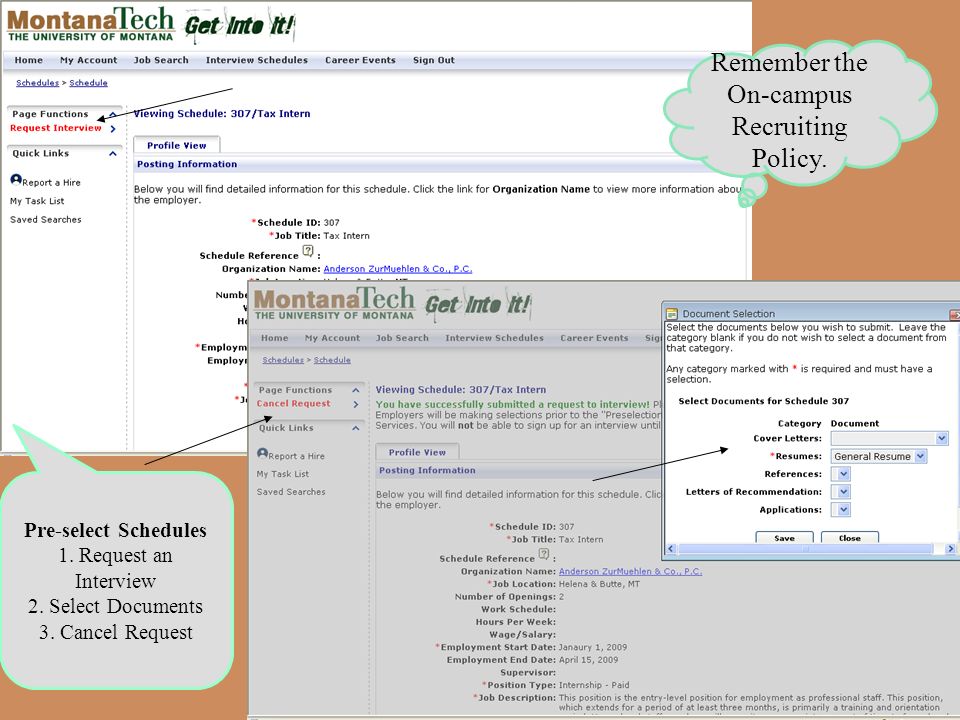This screenshot has height=720, width=960.
Task: Click 'Viewing Schedule: 307/Tax Intern' heading, back window
Action: point(222,113)
